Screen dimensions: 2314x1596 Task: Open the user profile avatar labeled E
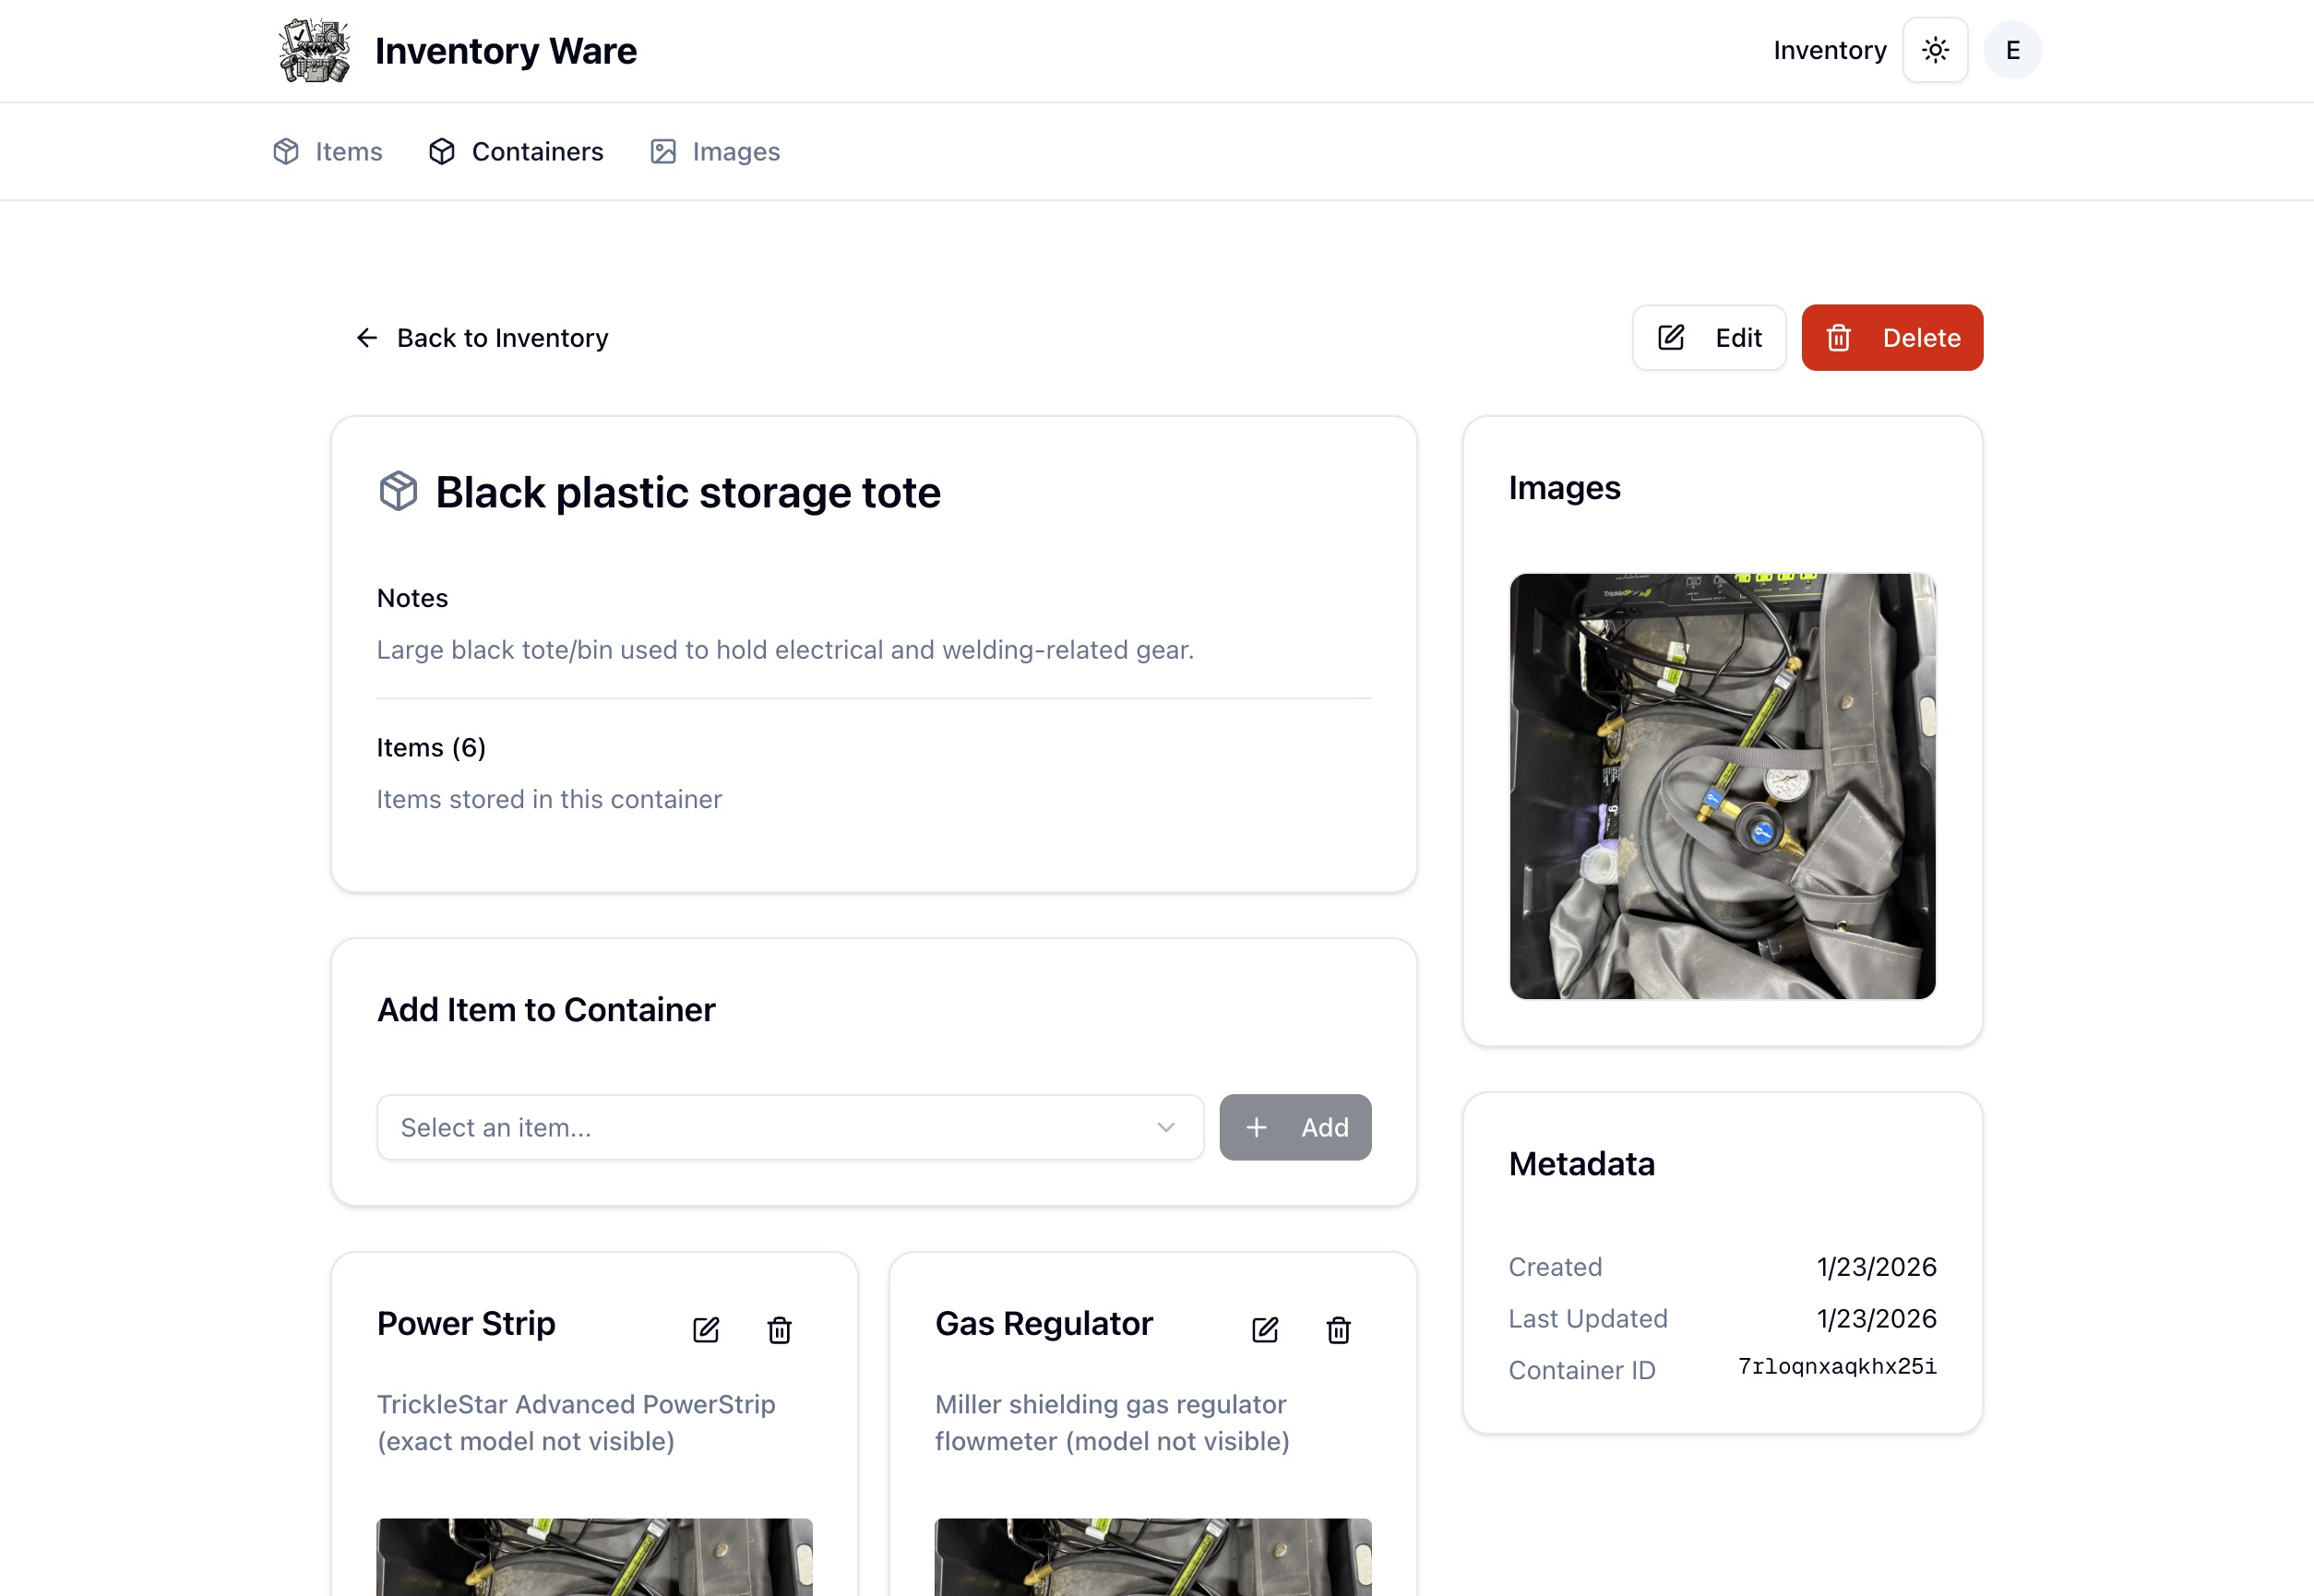pos(2012,49)
